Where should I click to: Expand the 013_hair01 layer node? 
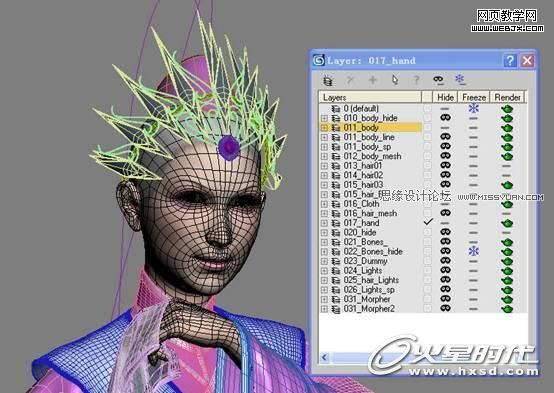click(324, 166)
